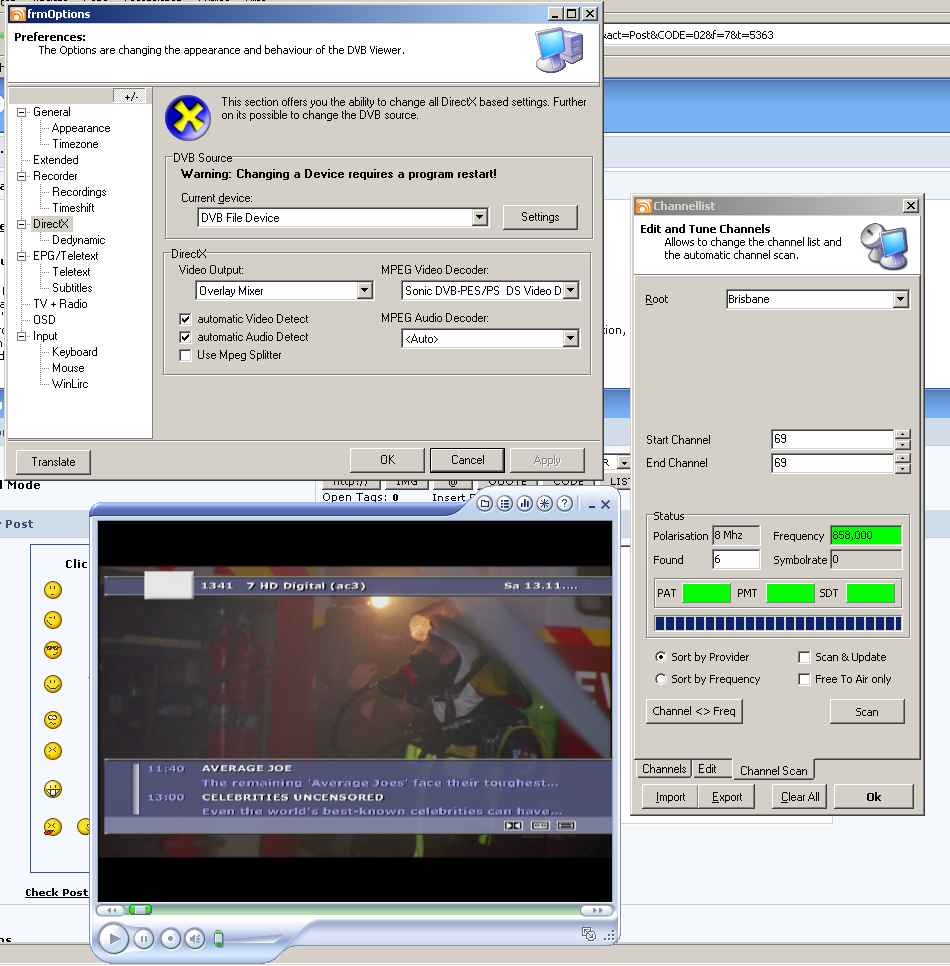
Task: Open the Video Output dropdown
Action: tap(364, 291)
